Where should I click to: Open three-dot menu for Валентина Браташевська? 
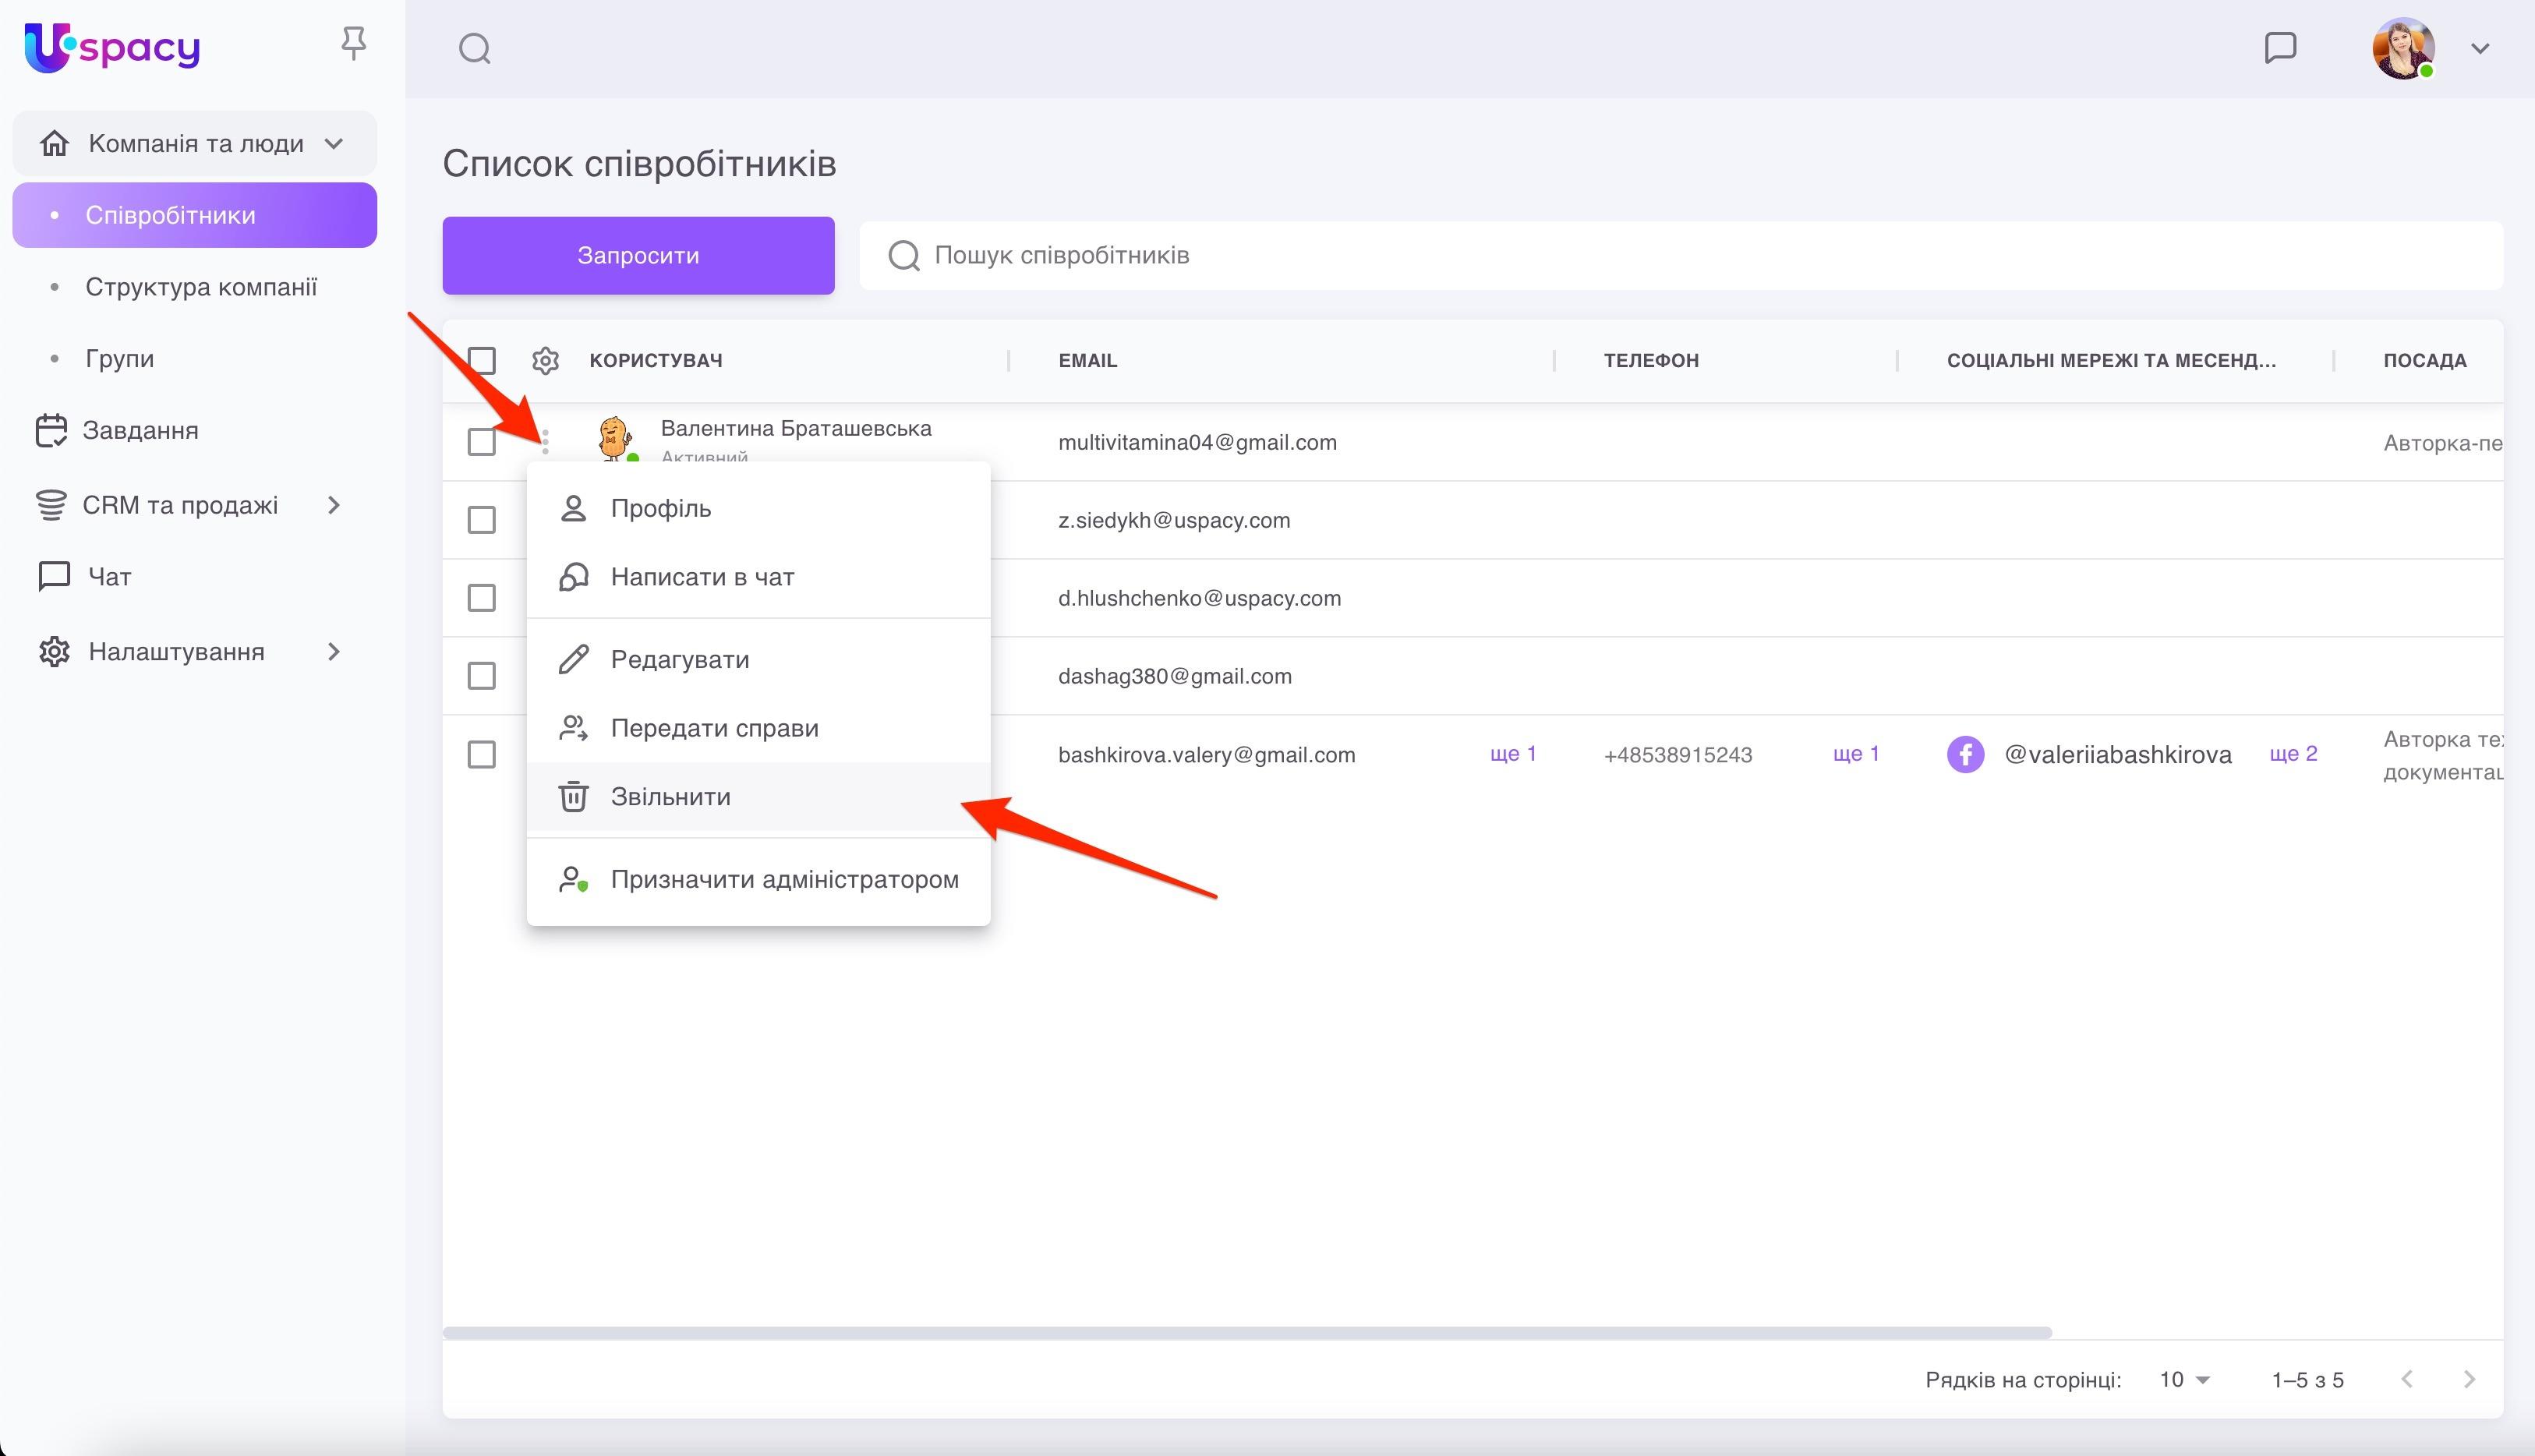coord(545,441)
